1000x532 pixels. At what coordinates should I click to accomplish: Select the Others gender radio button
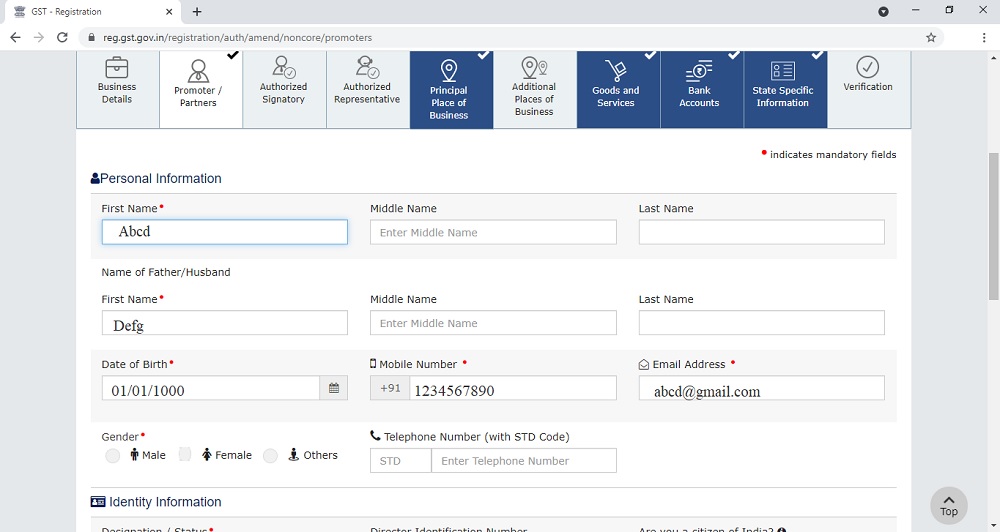click(x=270, y=455)
